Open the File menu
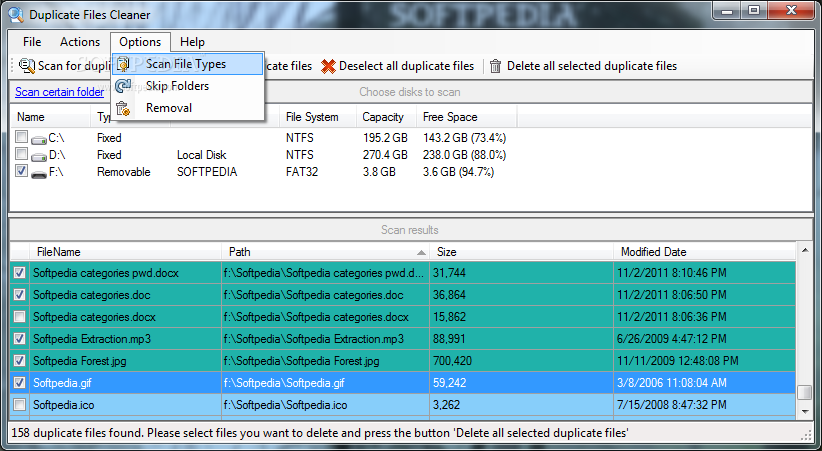Viewport: 822px width, 451px height. coord(32,42)
